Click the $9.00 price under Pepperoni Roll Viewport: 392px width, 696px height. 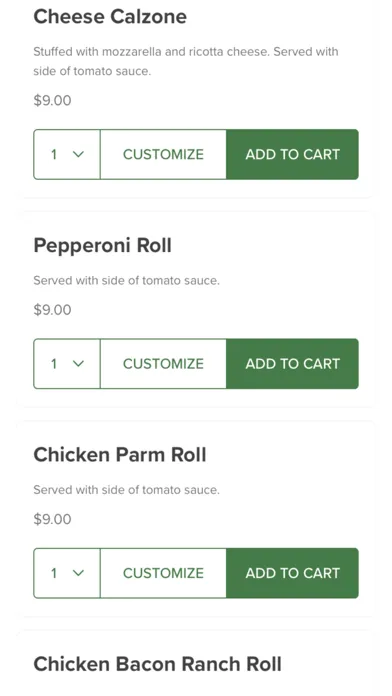(52, 310)
